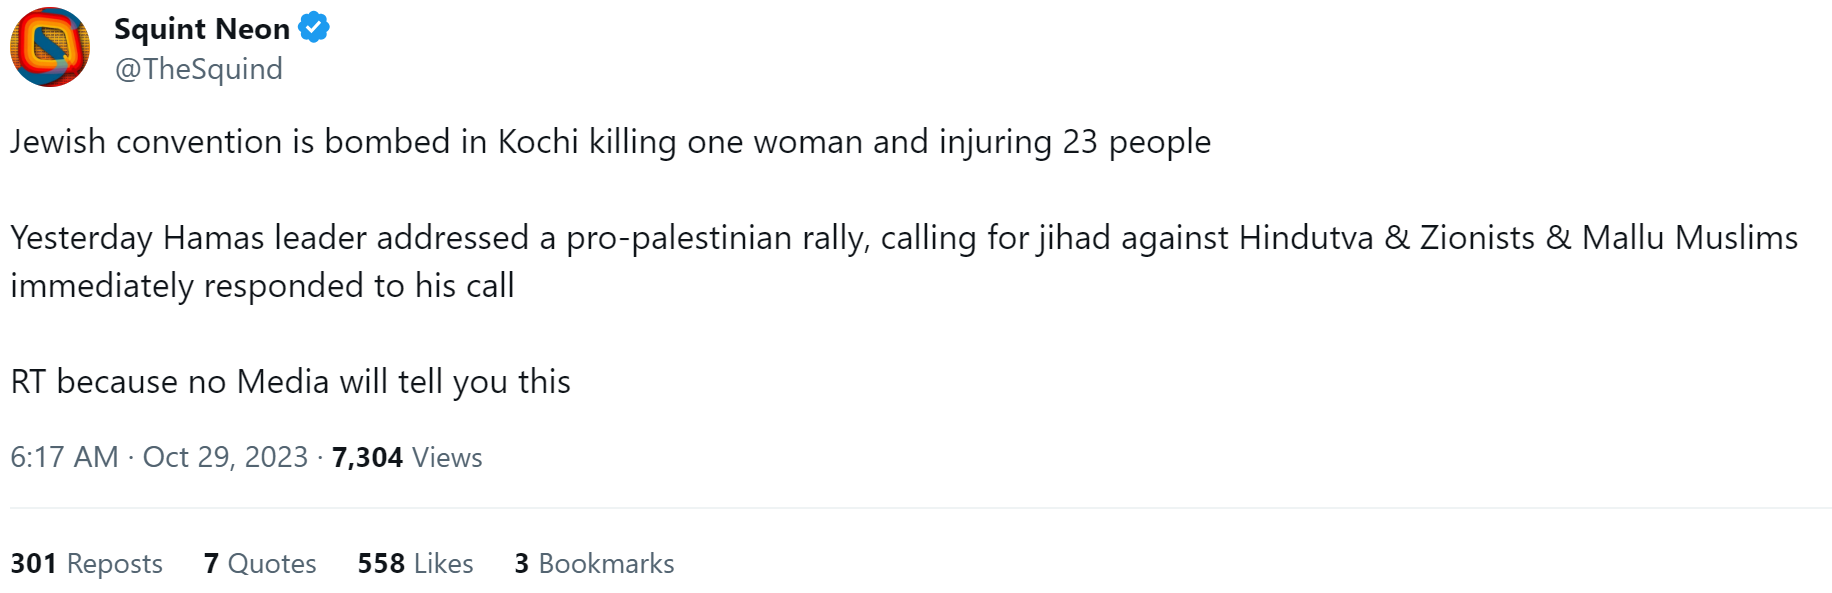Show the 301 Reposts list
This screenshot has width=1832, height=593.
86,564
